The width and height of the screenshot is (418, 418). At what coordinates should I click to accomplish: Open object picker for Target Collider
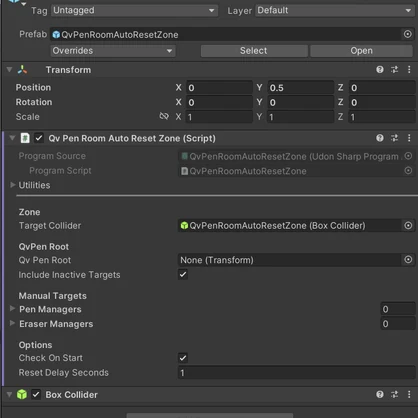pos(408,226)
